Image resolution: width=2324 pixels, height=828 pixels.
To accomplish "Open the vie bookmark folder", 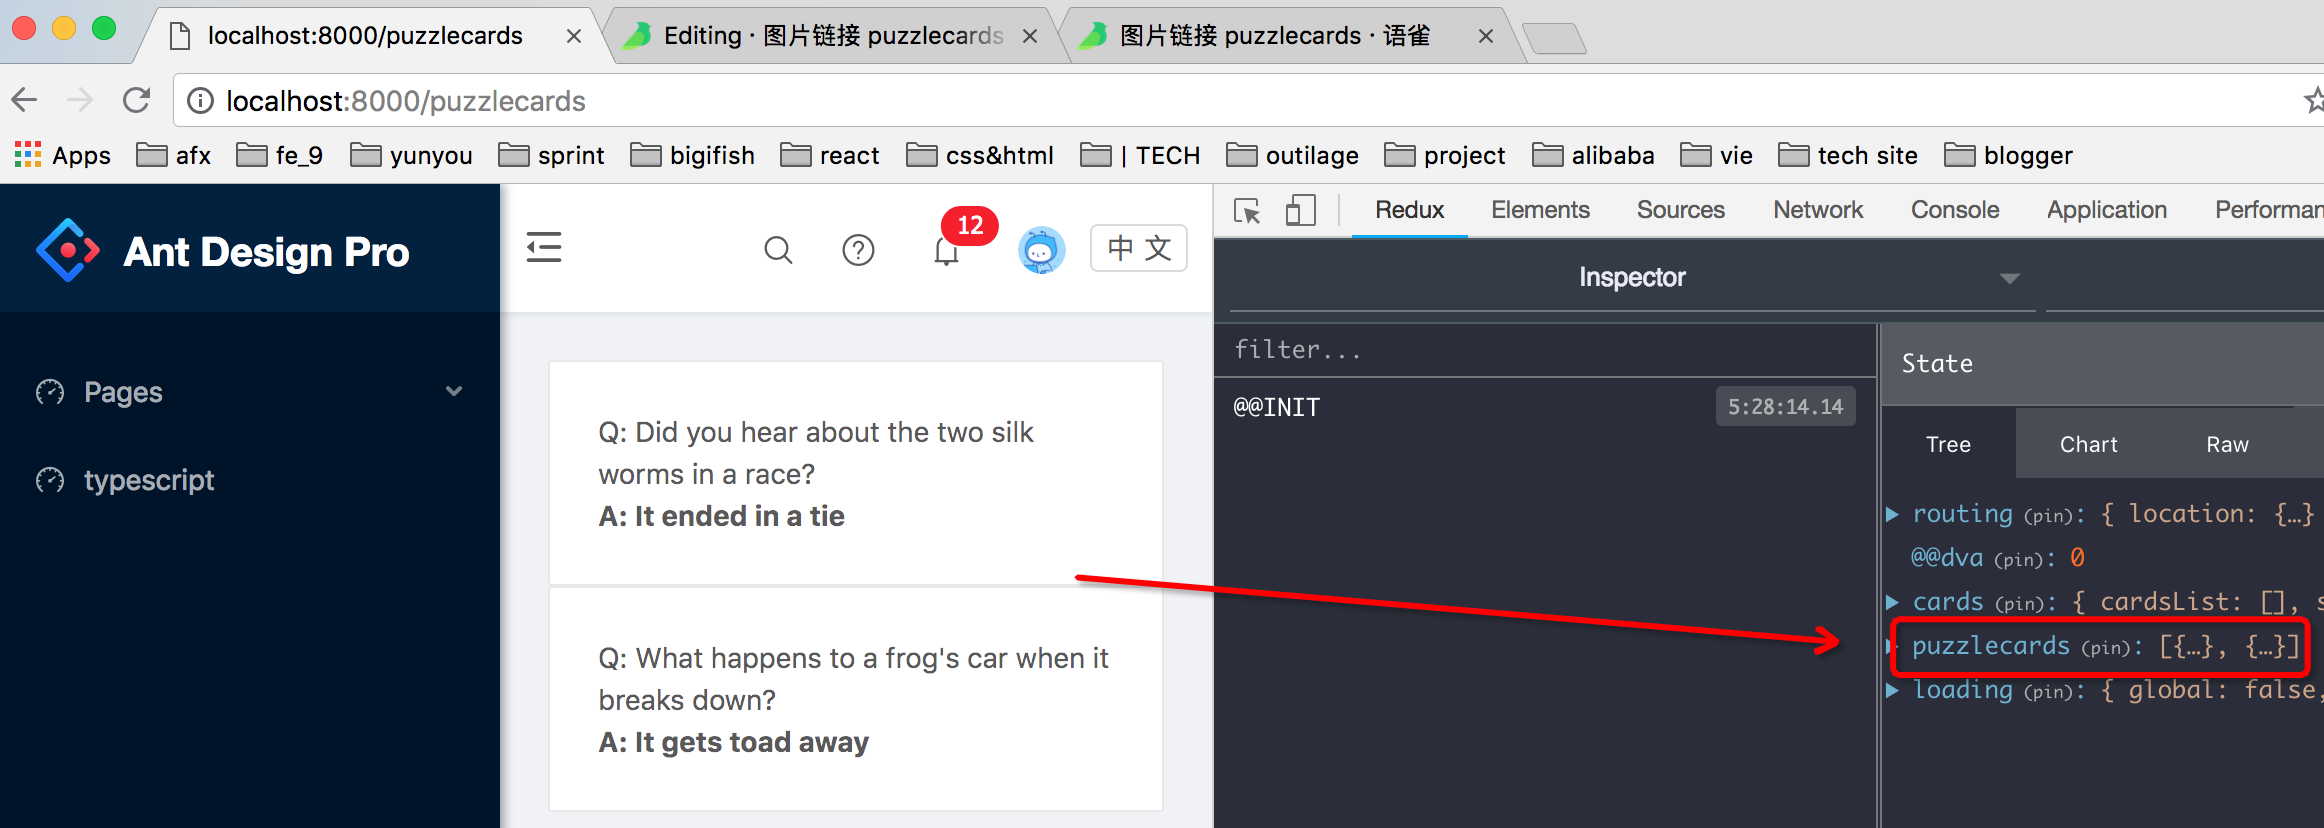I will point(1716,155).
